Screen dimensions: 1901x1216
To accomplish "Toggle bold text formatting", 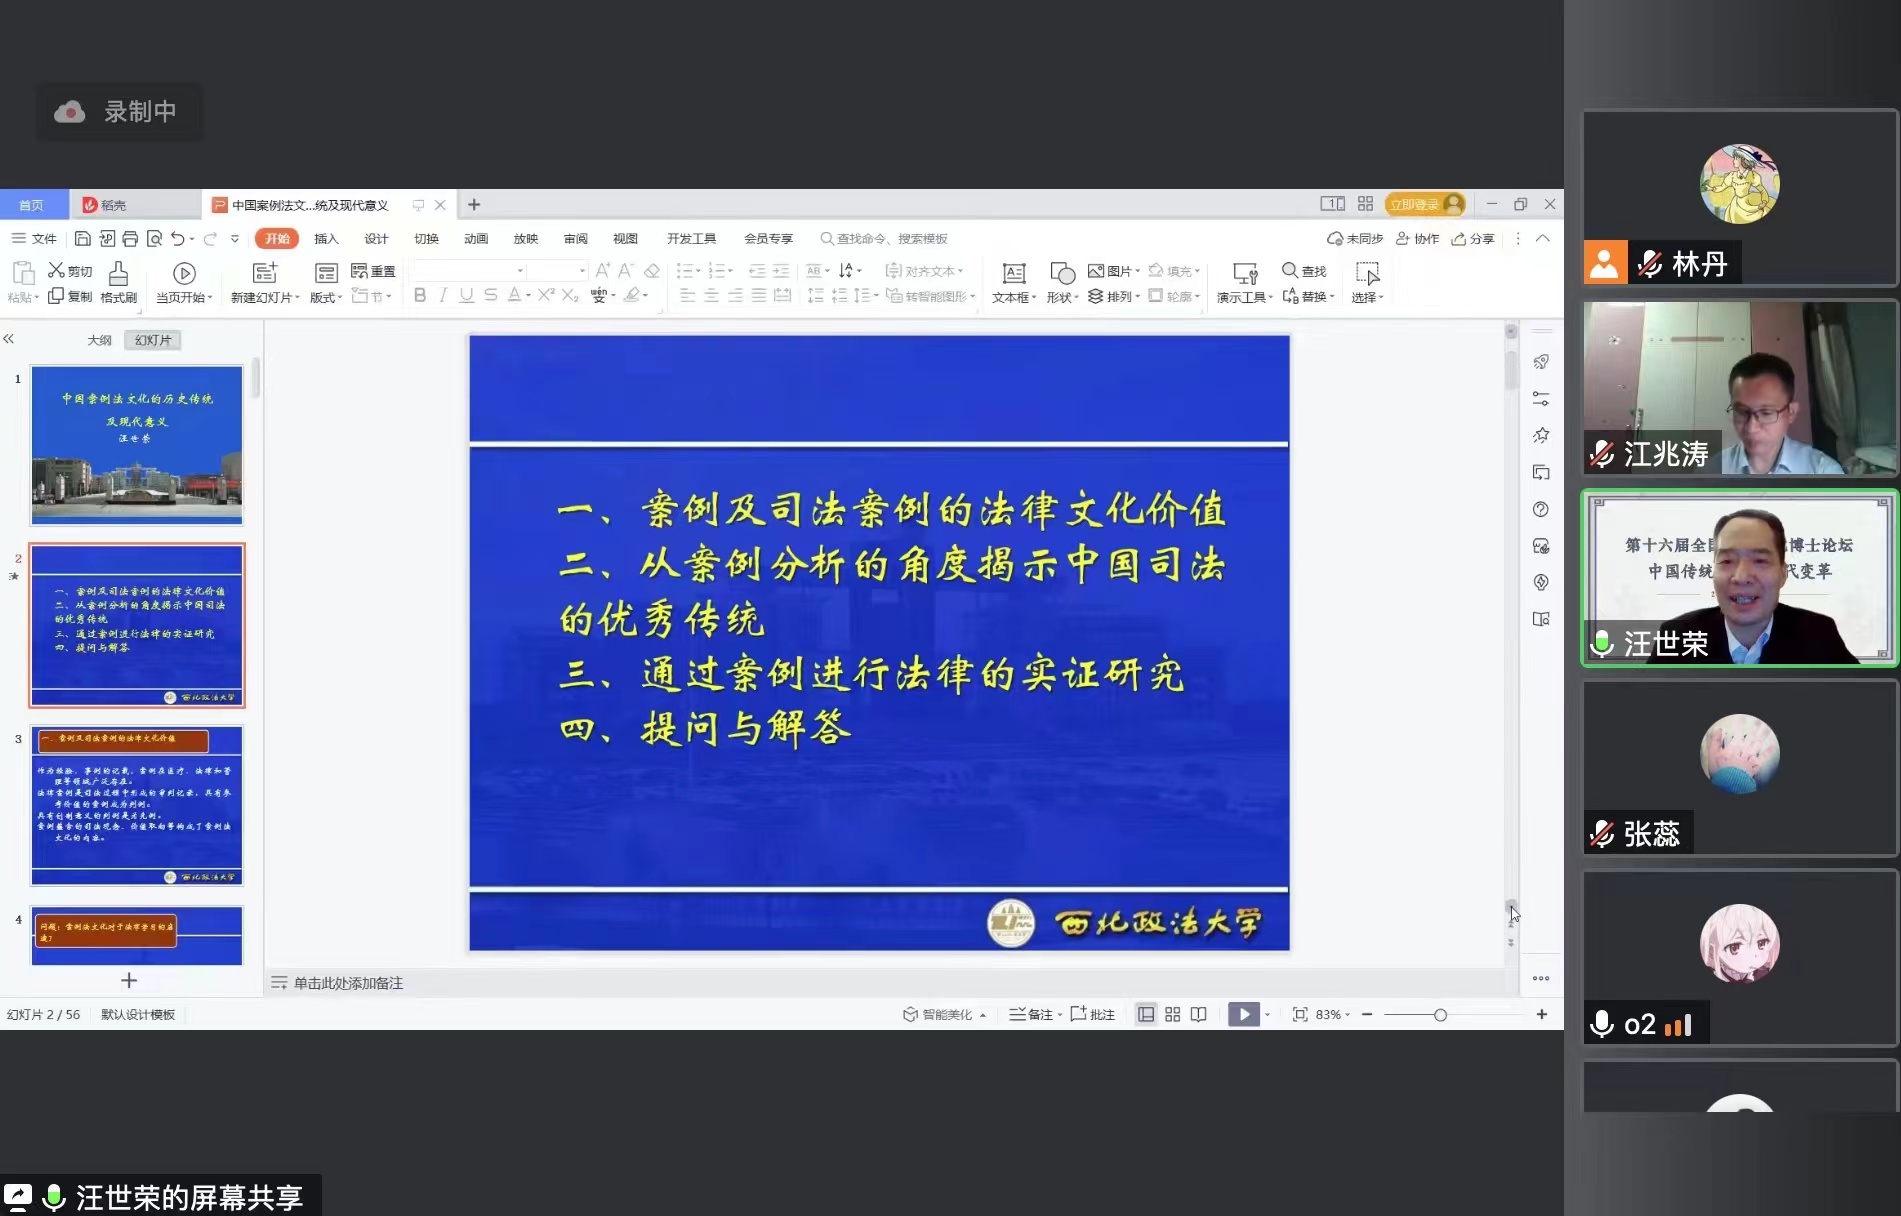I will pos(420,295).
